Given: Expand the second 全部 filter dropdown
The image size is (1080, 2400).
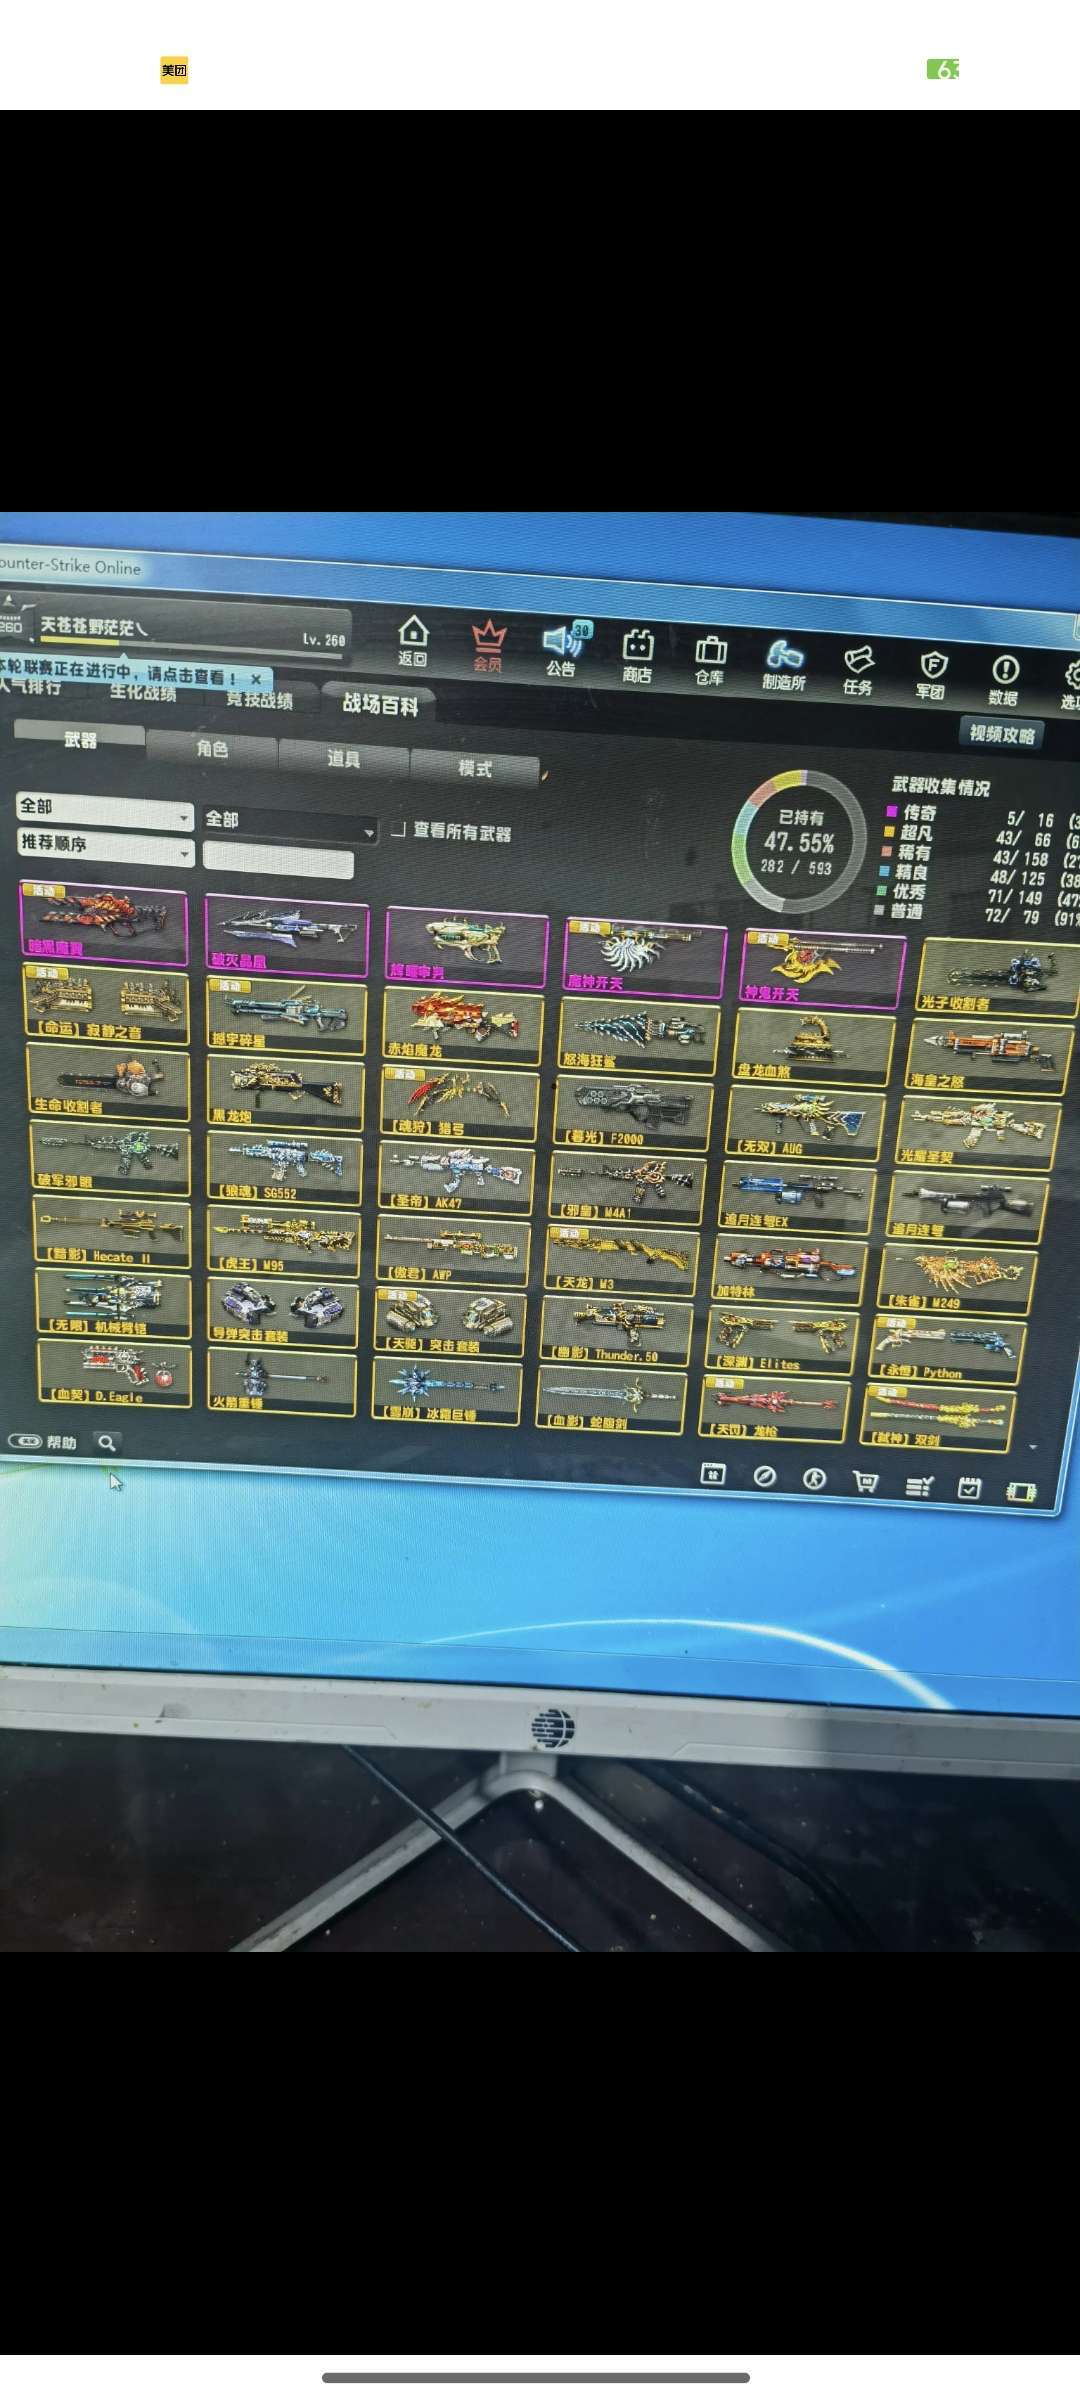Looking at the screenshot, I should [289, 823].
